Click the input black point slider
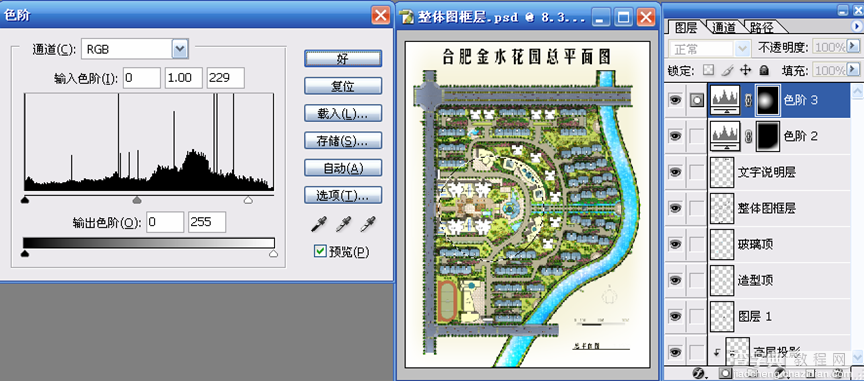Screen dimensions: 864x381 click(x=24, y=200)
